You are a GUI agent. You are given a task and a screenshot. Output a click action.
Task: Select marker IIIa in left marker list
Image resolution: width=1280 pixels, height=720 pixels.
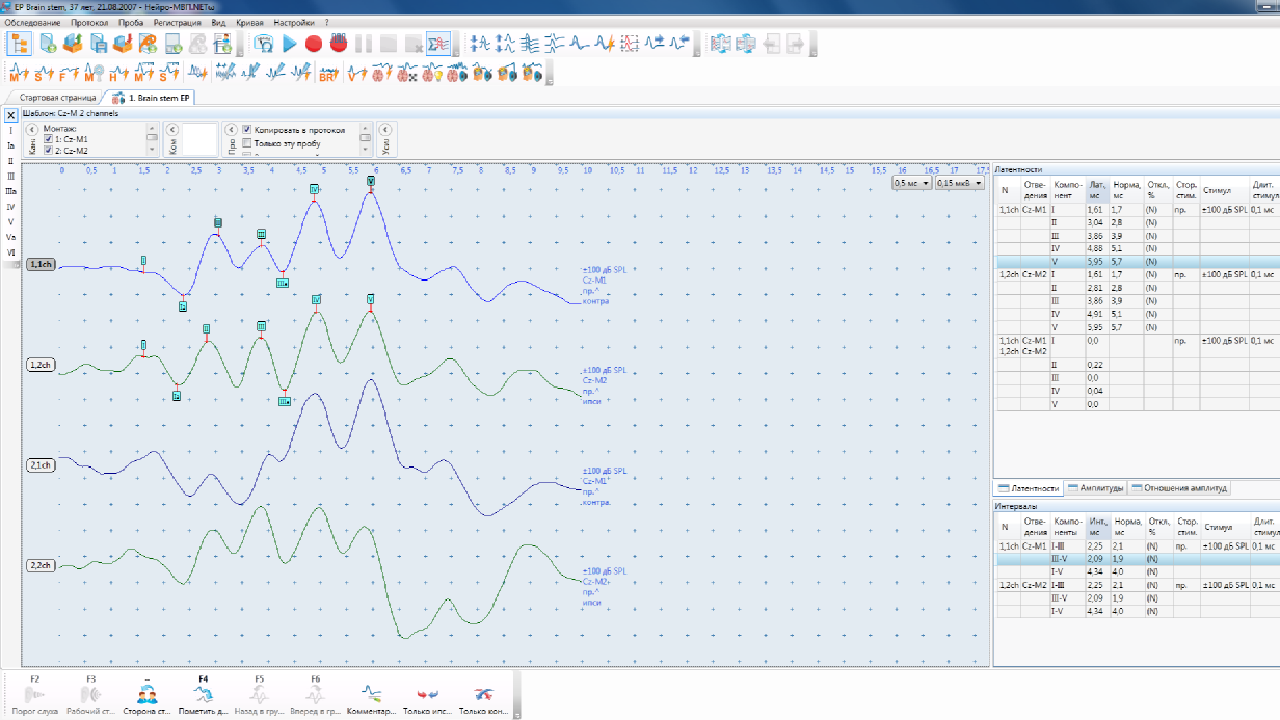pyautogui.click(x=11, y=191)
